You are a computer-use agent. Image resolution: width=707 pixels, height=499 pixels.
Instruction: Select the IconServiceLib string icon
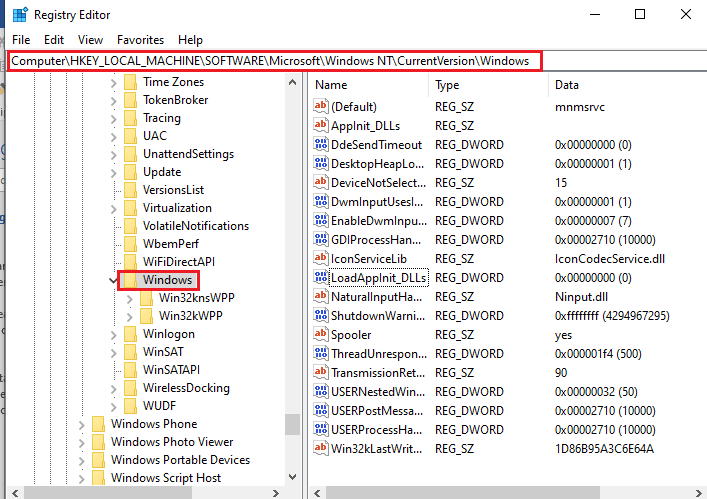pyautogui.click(x=321, y=258)
